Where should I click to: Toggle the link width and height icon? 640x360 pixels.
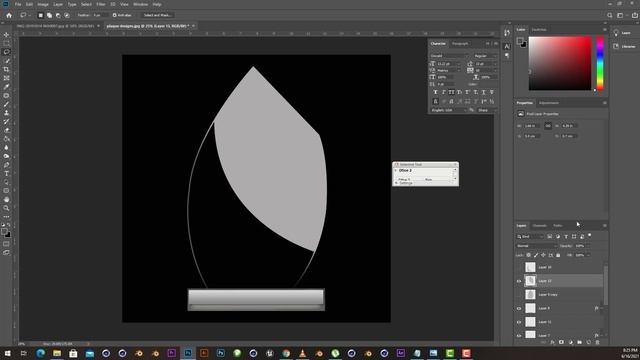(x=548, y=126)
